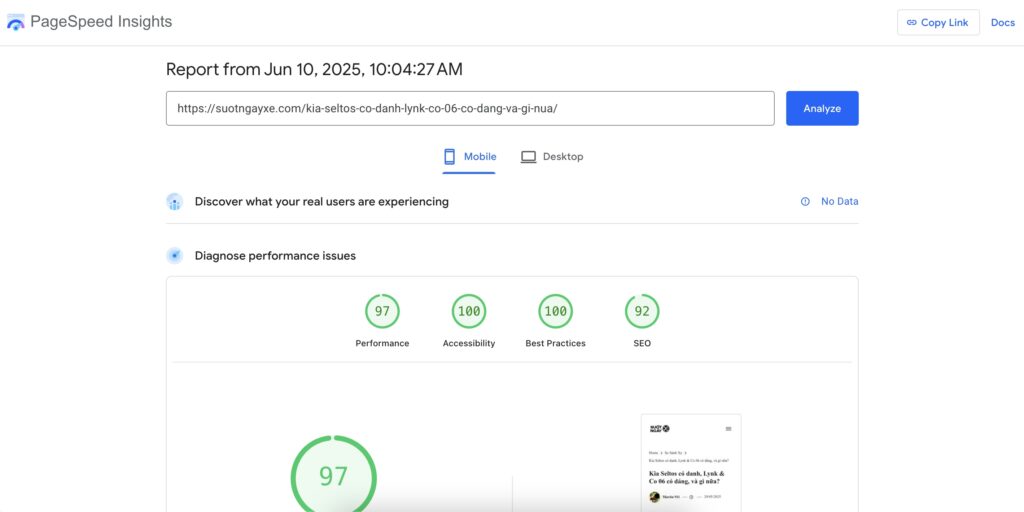Jump to the Performance score gauge 97
The width and height of the screenshot is (1024, 512).
[382, 312]
